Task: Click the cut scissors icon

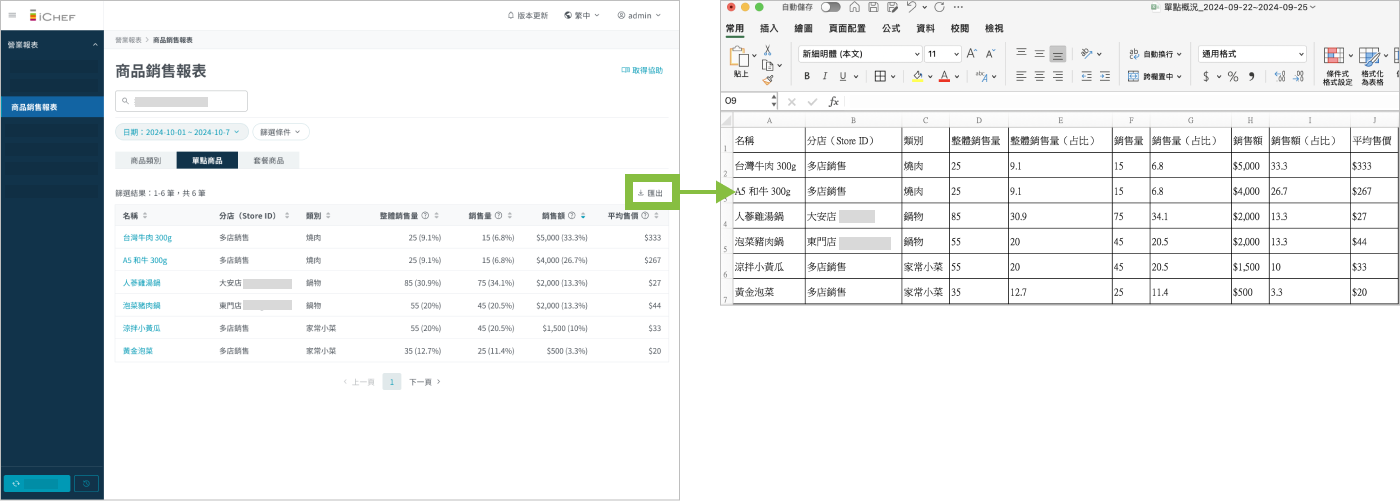Action: (767, 50)
